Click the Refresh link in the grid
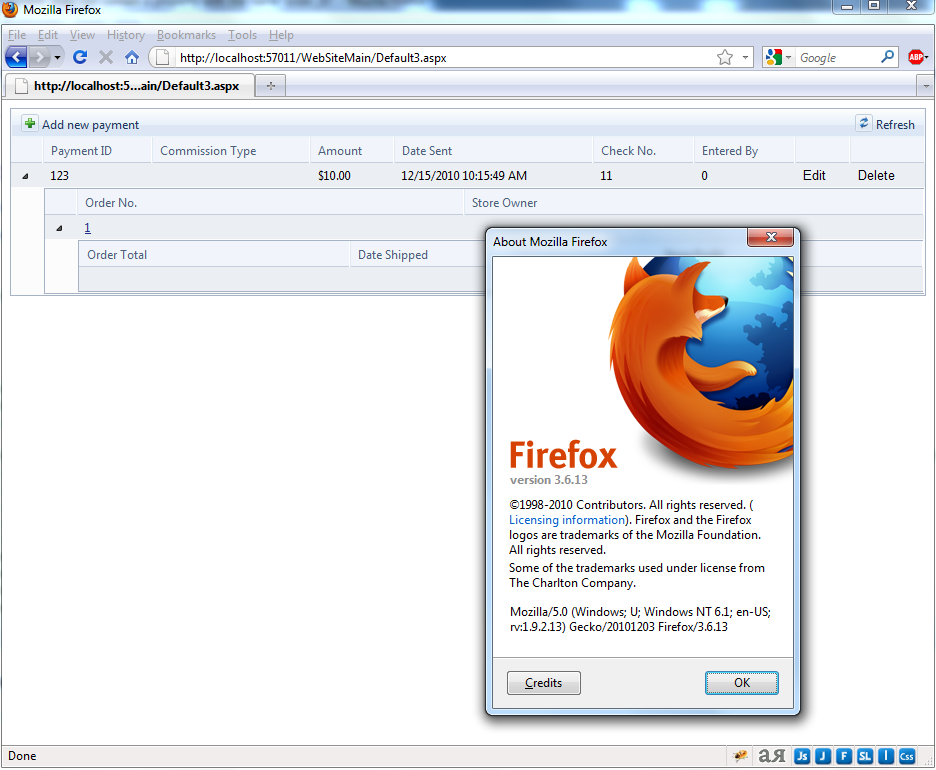The height and width of the screenshot is (770, 936). (895, 125)
